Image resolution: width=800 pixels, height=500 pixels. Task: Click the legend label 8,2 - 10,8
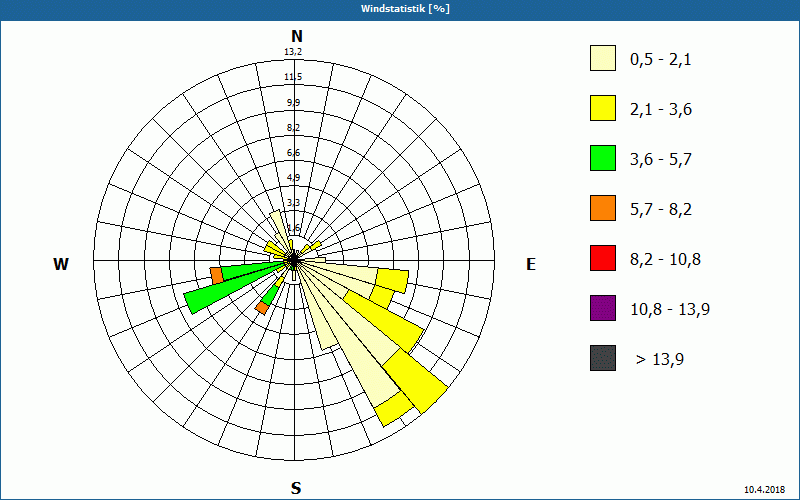pos(665,260)
